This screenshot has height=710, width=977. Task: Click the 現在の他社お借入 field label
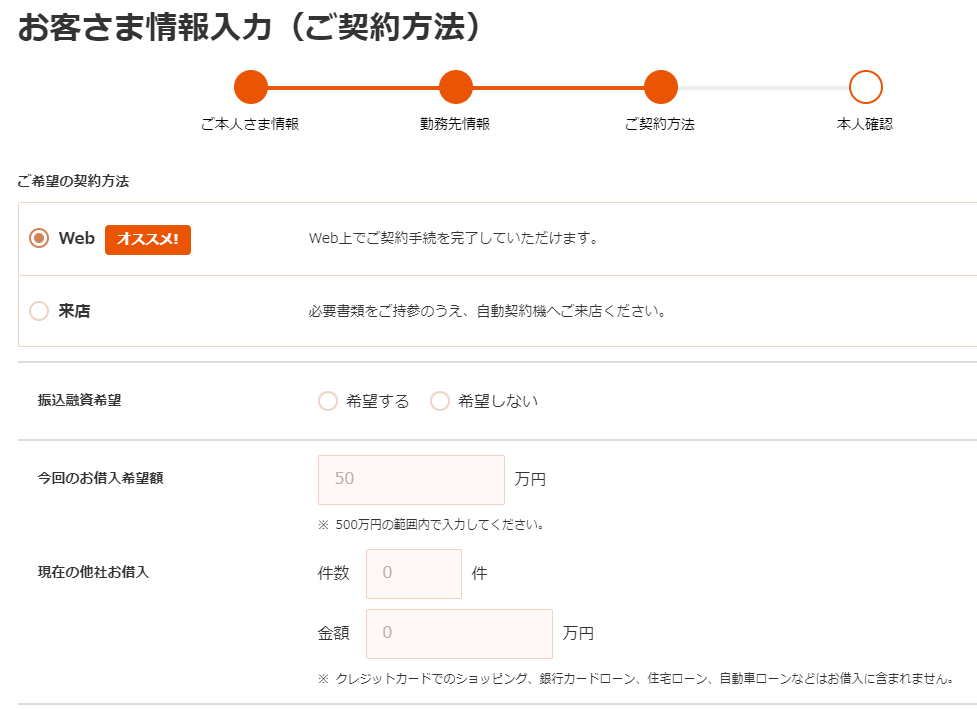click(x=93, y=573)
